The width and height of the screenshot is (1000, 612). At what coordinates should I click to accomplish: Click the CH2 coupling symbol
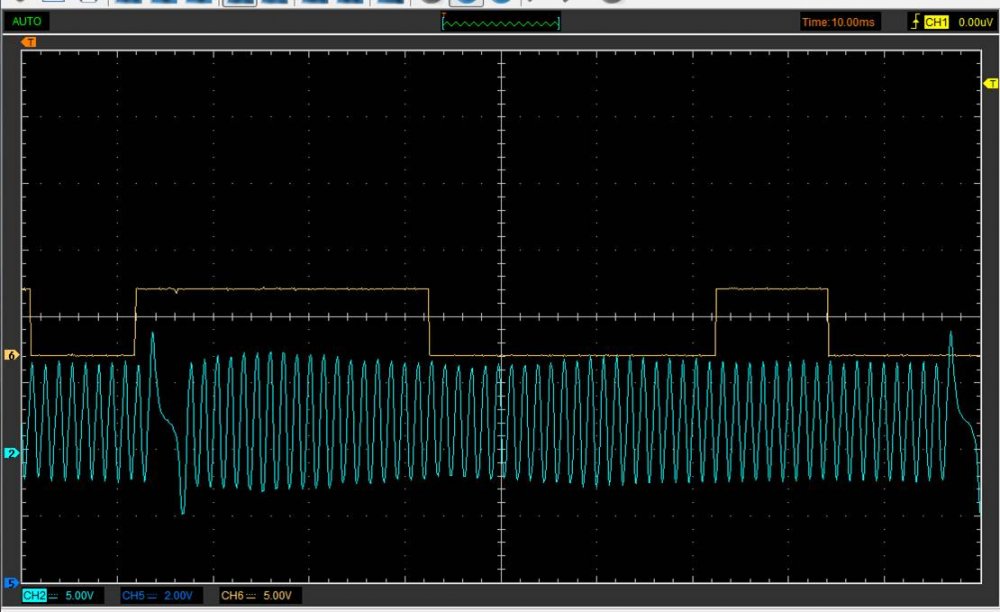point(54,596)
